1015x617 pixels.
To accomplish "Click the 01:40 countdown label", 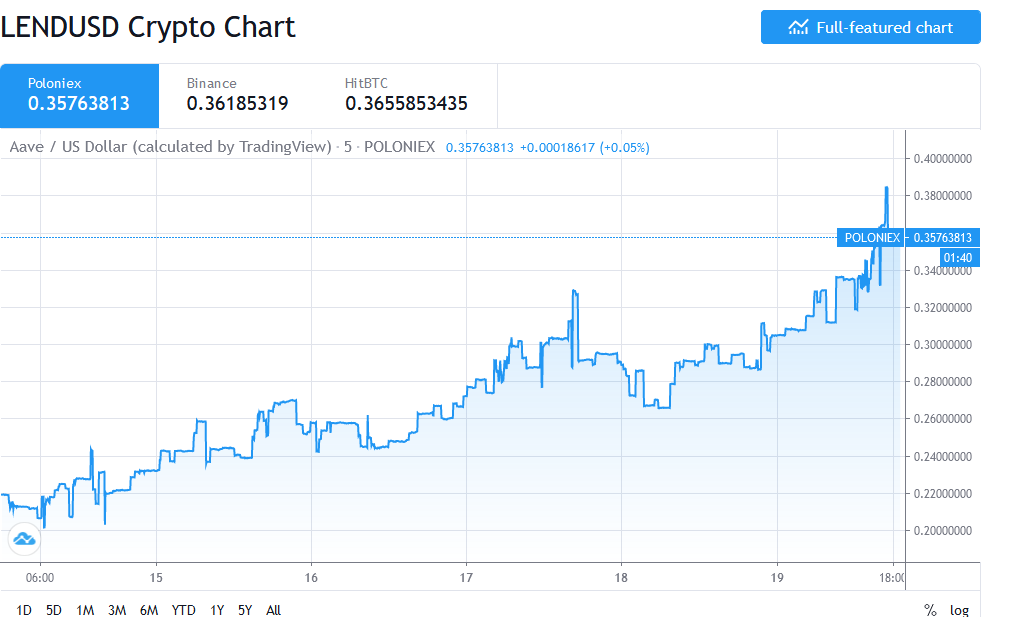I will (957, 258).
